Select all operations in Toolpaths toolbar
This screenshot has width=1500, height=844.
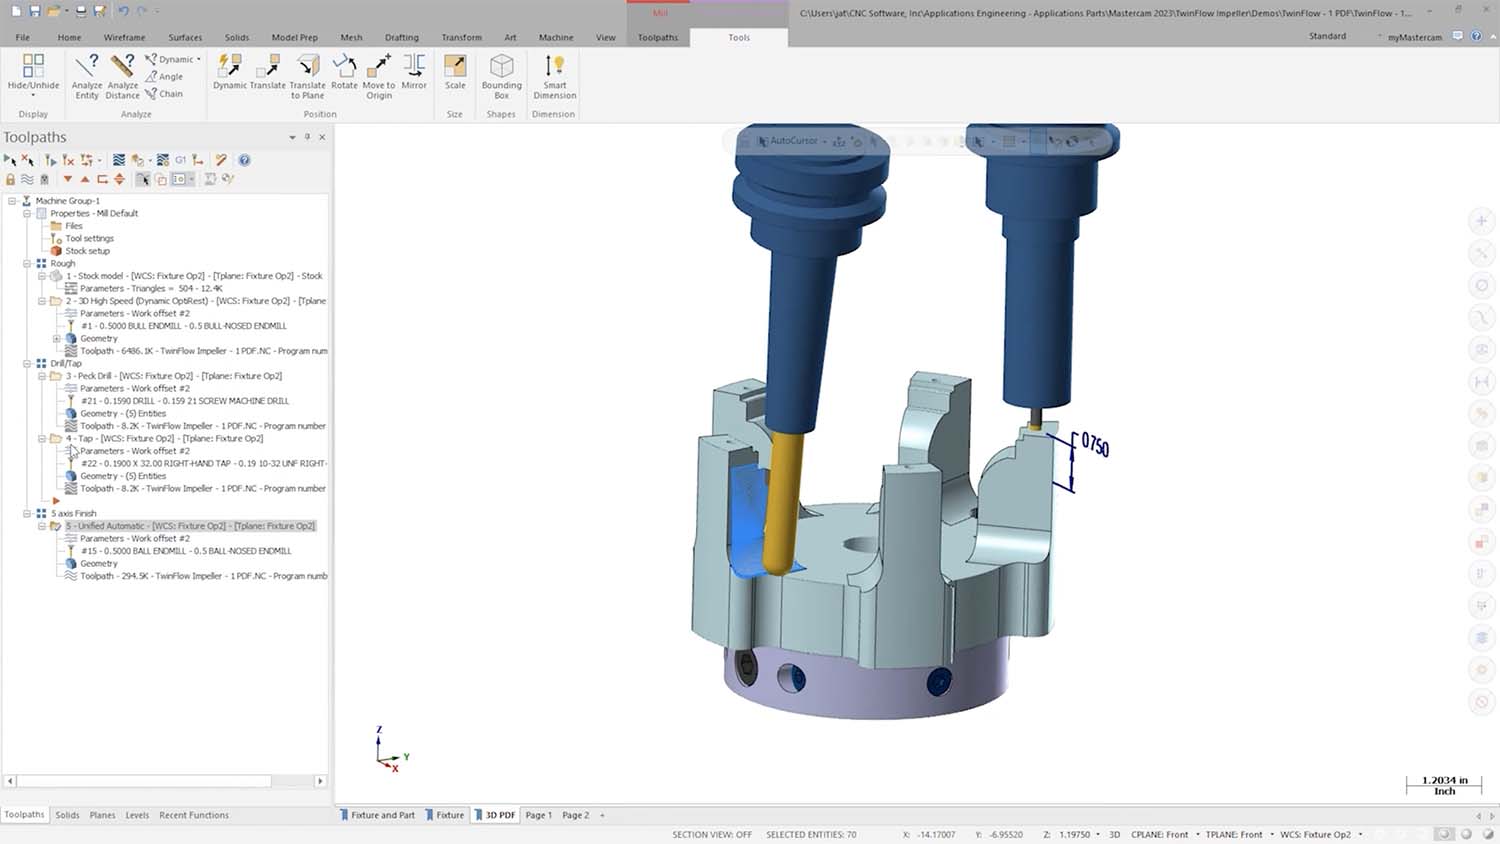tap(10, 160)
